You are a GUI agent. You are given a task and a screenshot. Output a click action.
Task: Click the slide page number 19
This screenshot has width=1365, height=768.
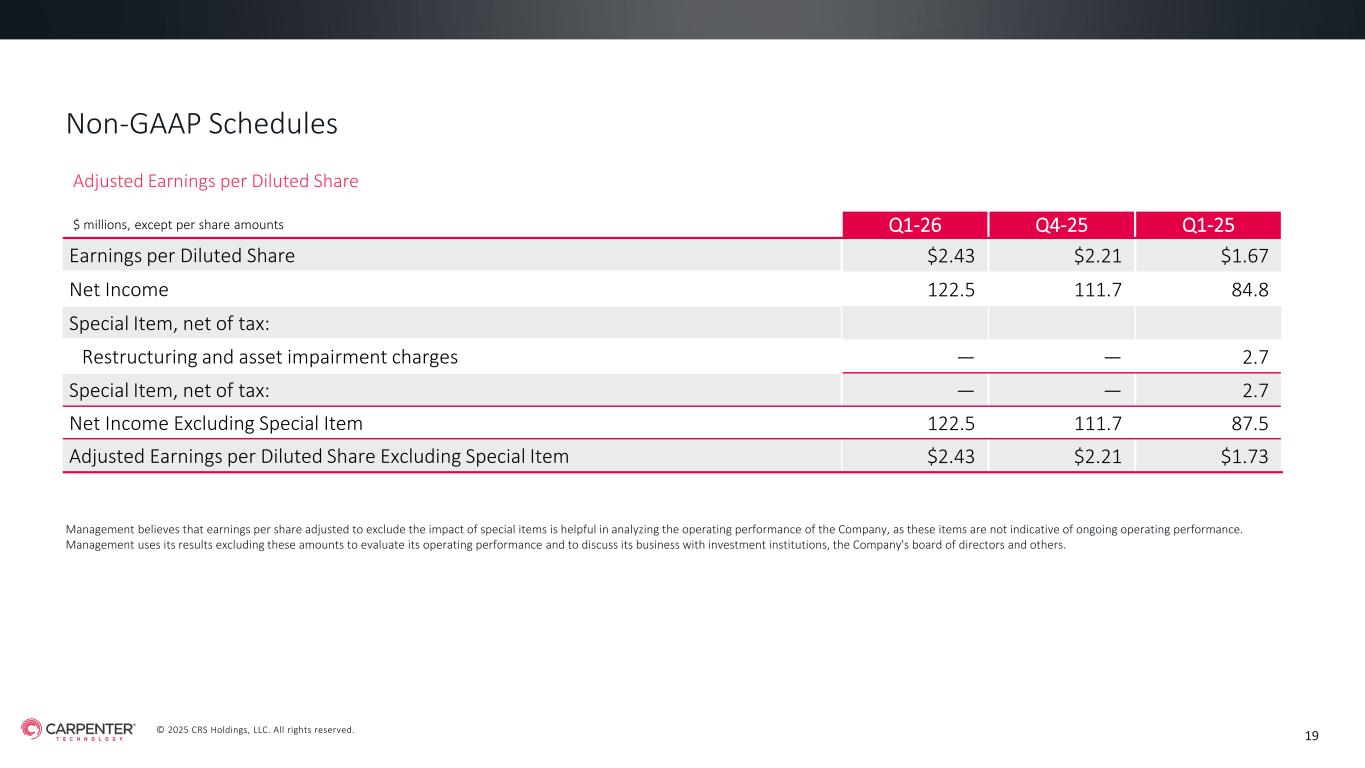point(1312,737)
